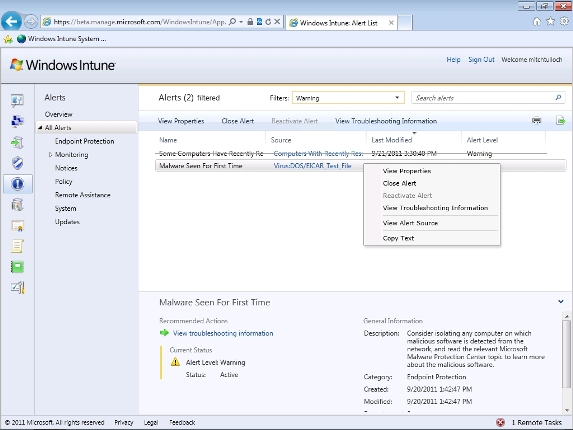Open browser tools gear icon
The height and width of the screenshot is (430, 573).
(x=565, y=22)
